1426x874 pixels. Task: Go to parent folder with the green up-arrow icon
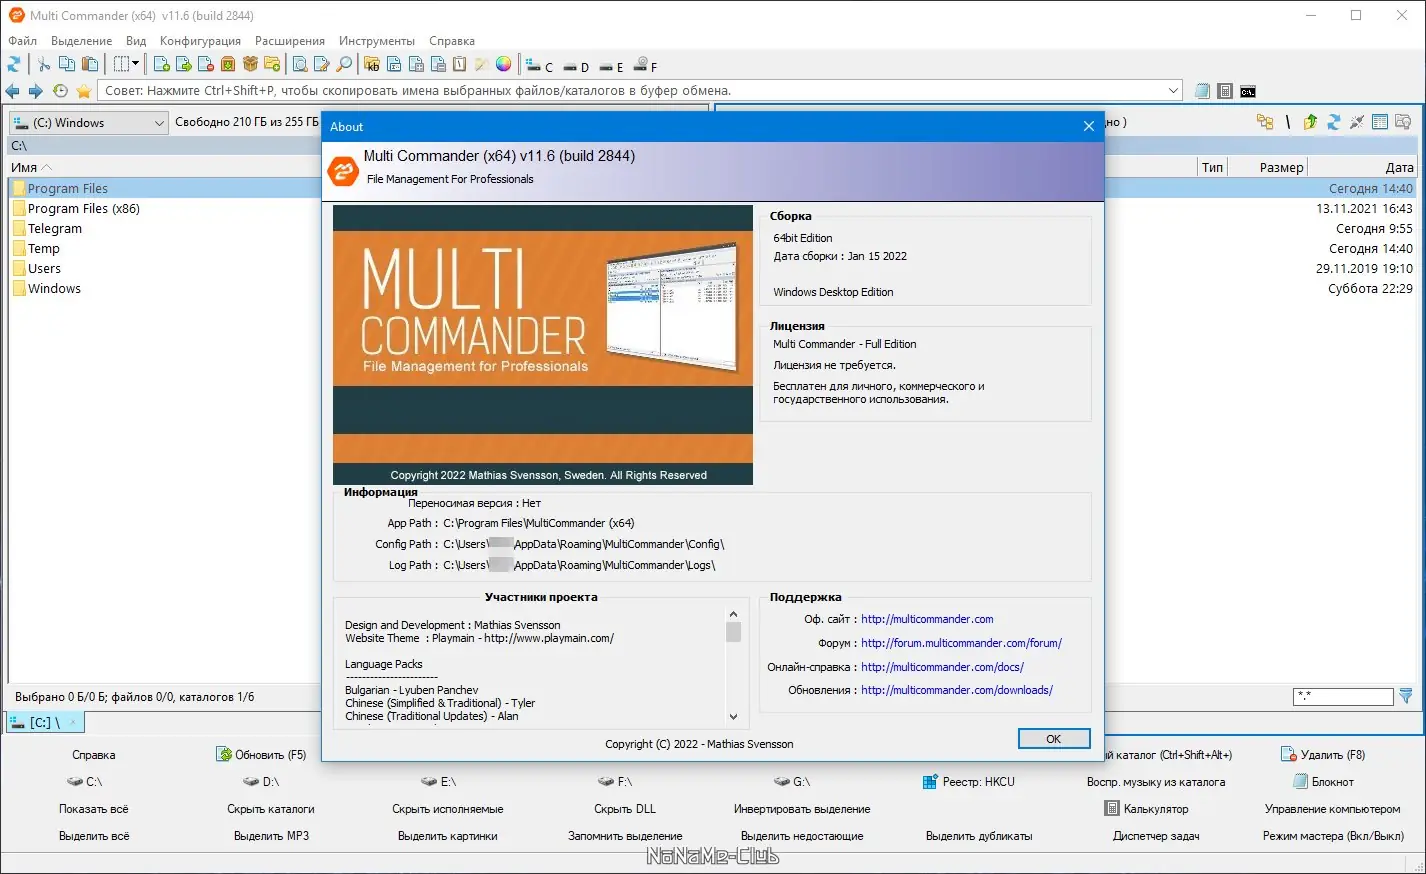pyautogui.click(x=1310, y=122)
